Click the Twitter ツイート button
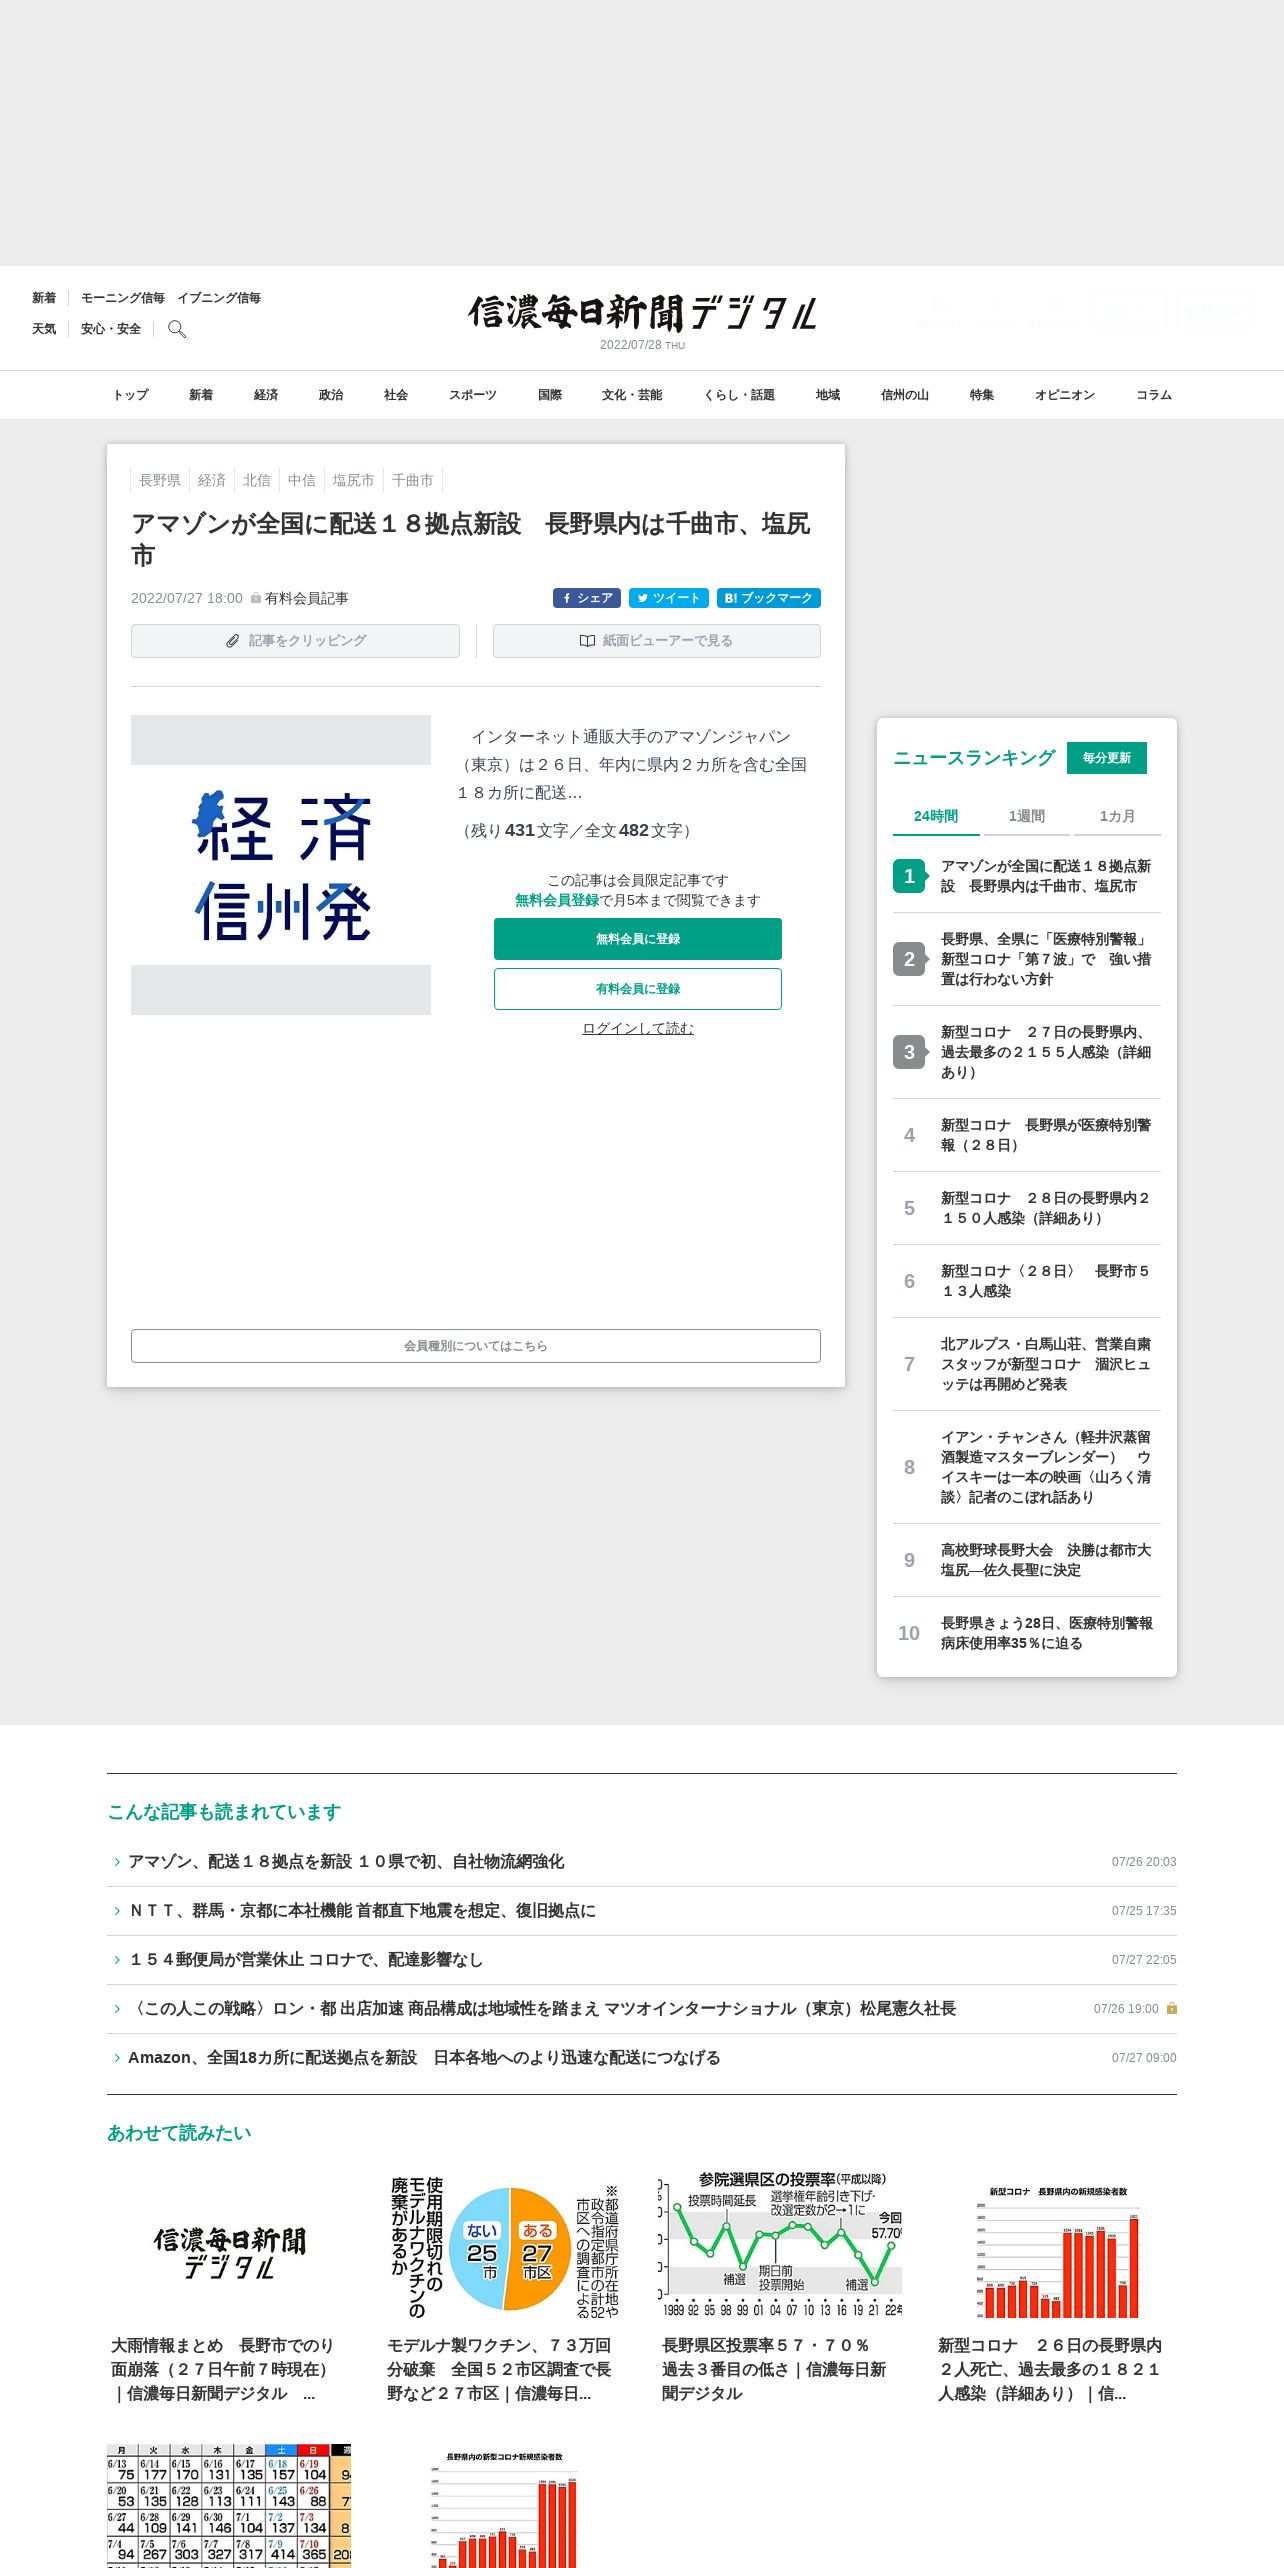 tap(669, 598)
